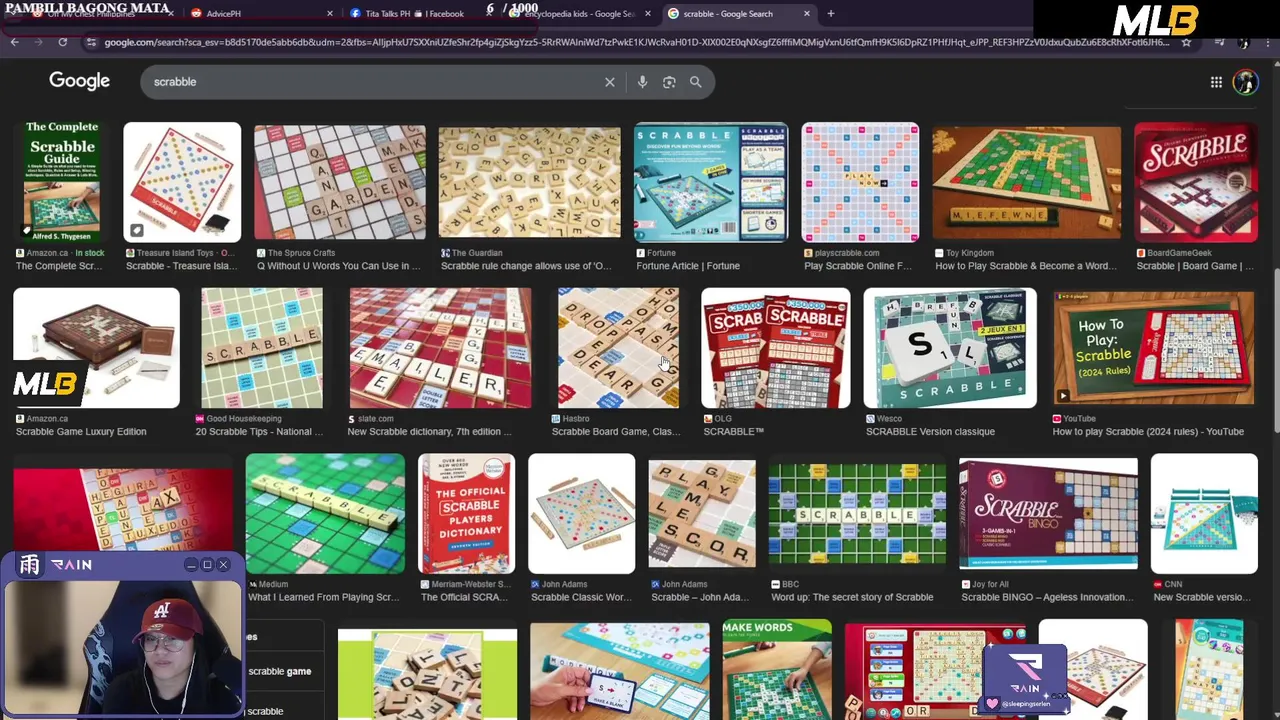Viewport: 1280px width, 720px height.
Task: Open the Fortune Article image
Action: pos(711,182)
